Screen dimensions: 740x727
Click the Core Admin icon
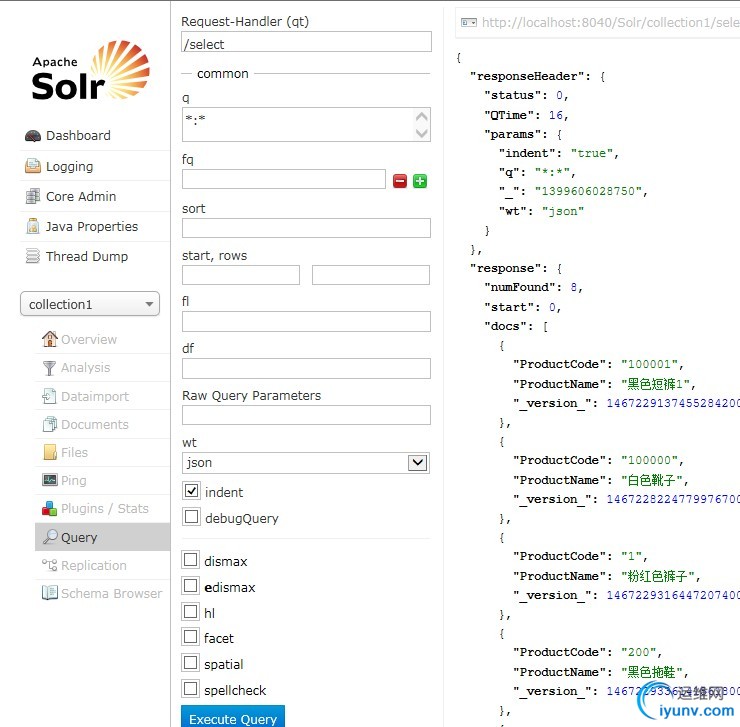click(33, 197)
